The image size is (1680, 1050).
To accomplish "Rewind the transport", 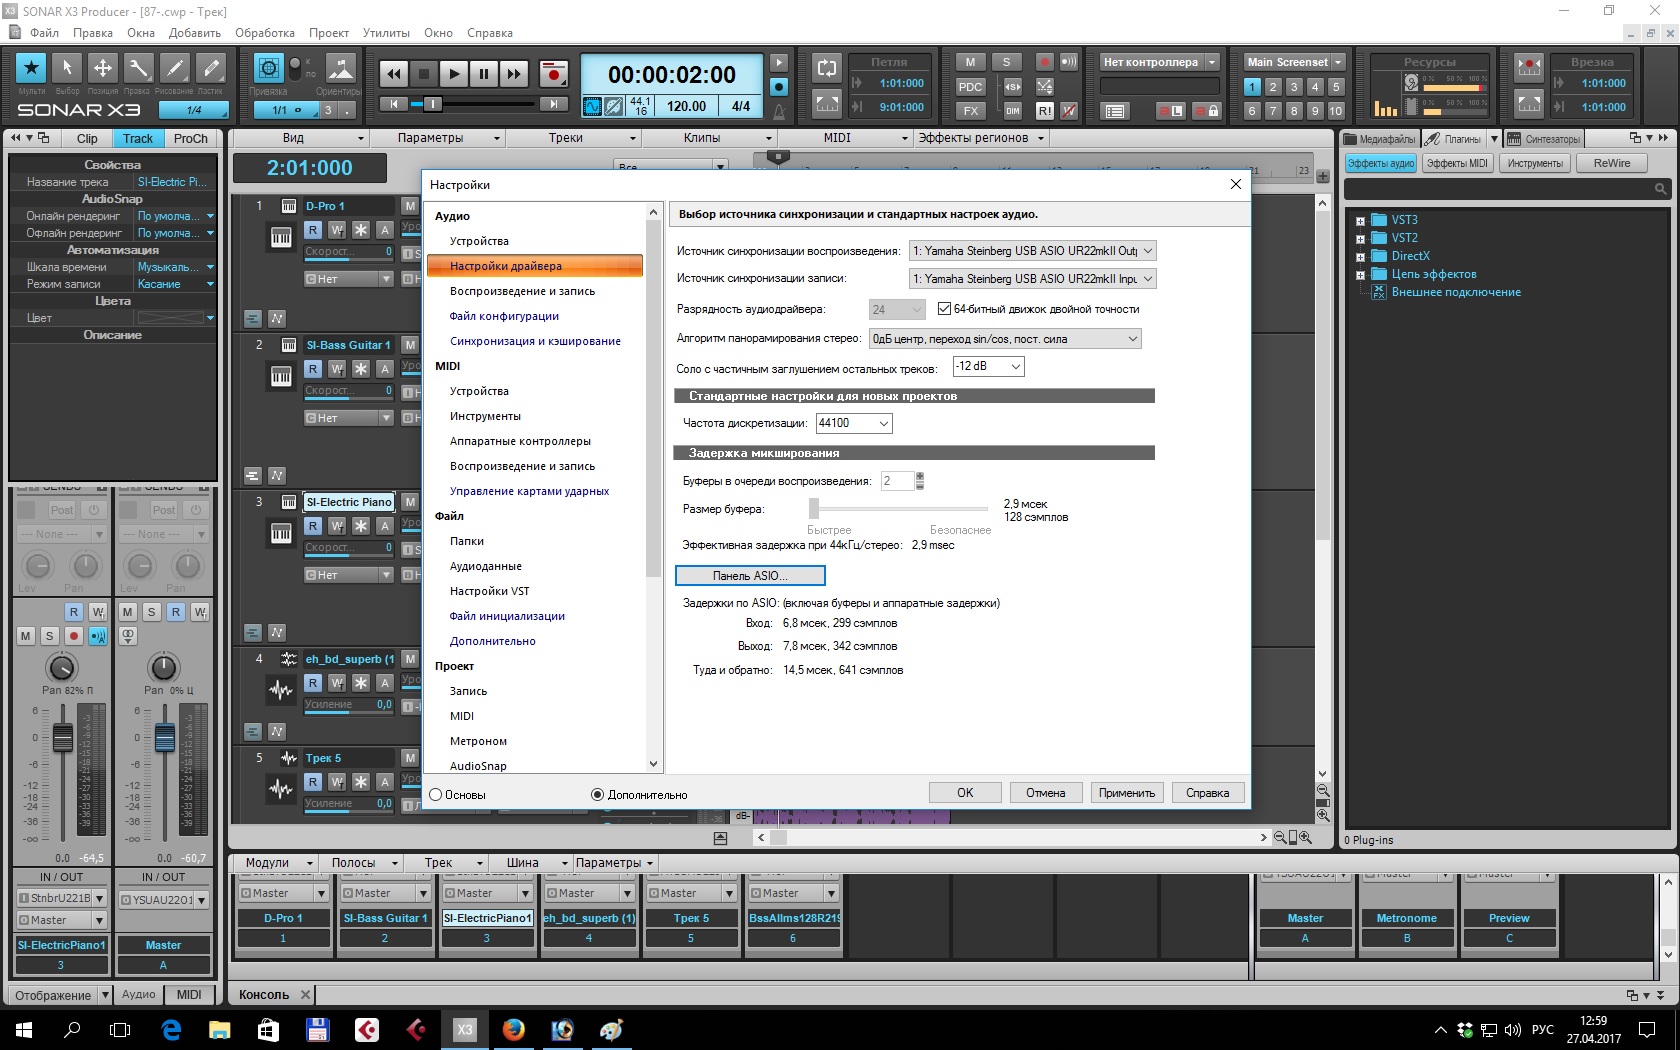I will (x=394, y=73).
